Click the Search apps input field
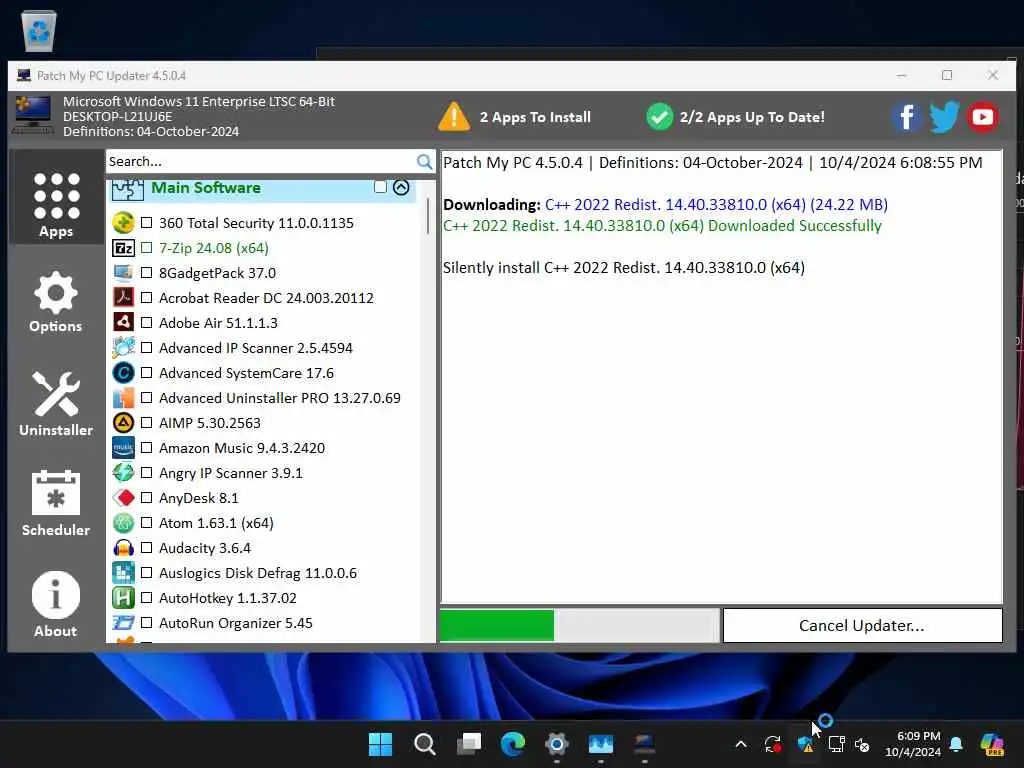Image resolution: width=1024 pixels, height=768 pixels. (261, 161)
